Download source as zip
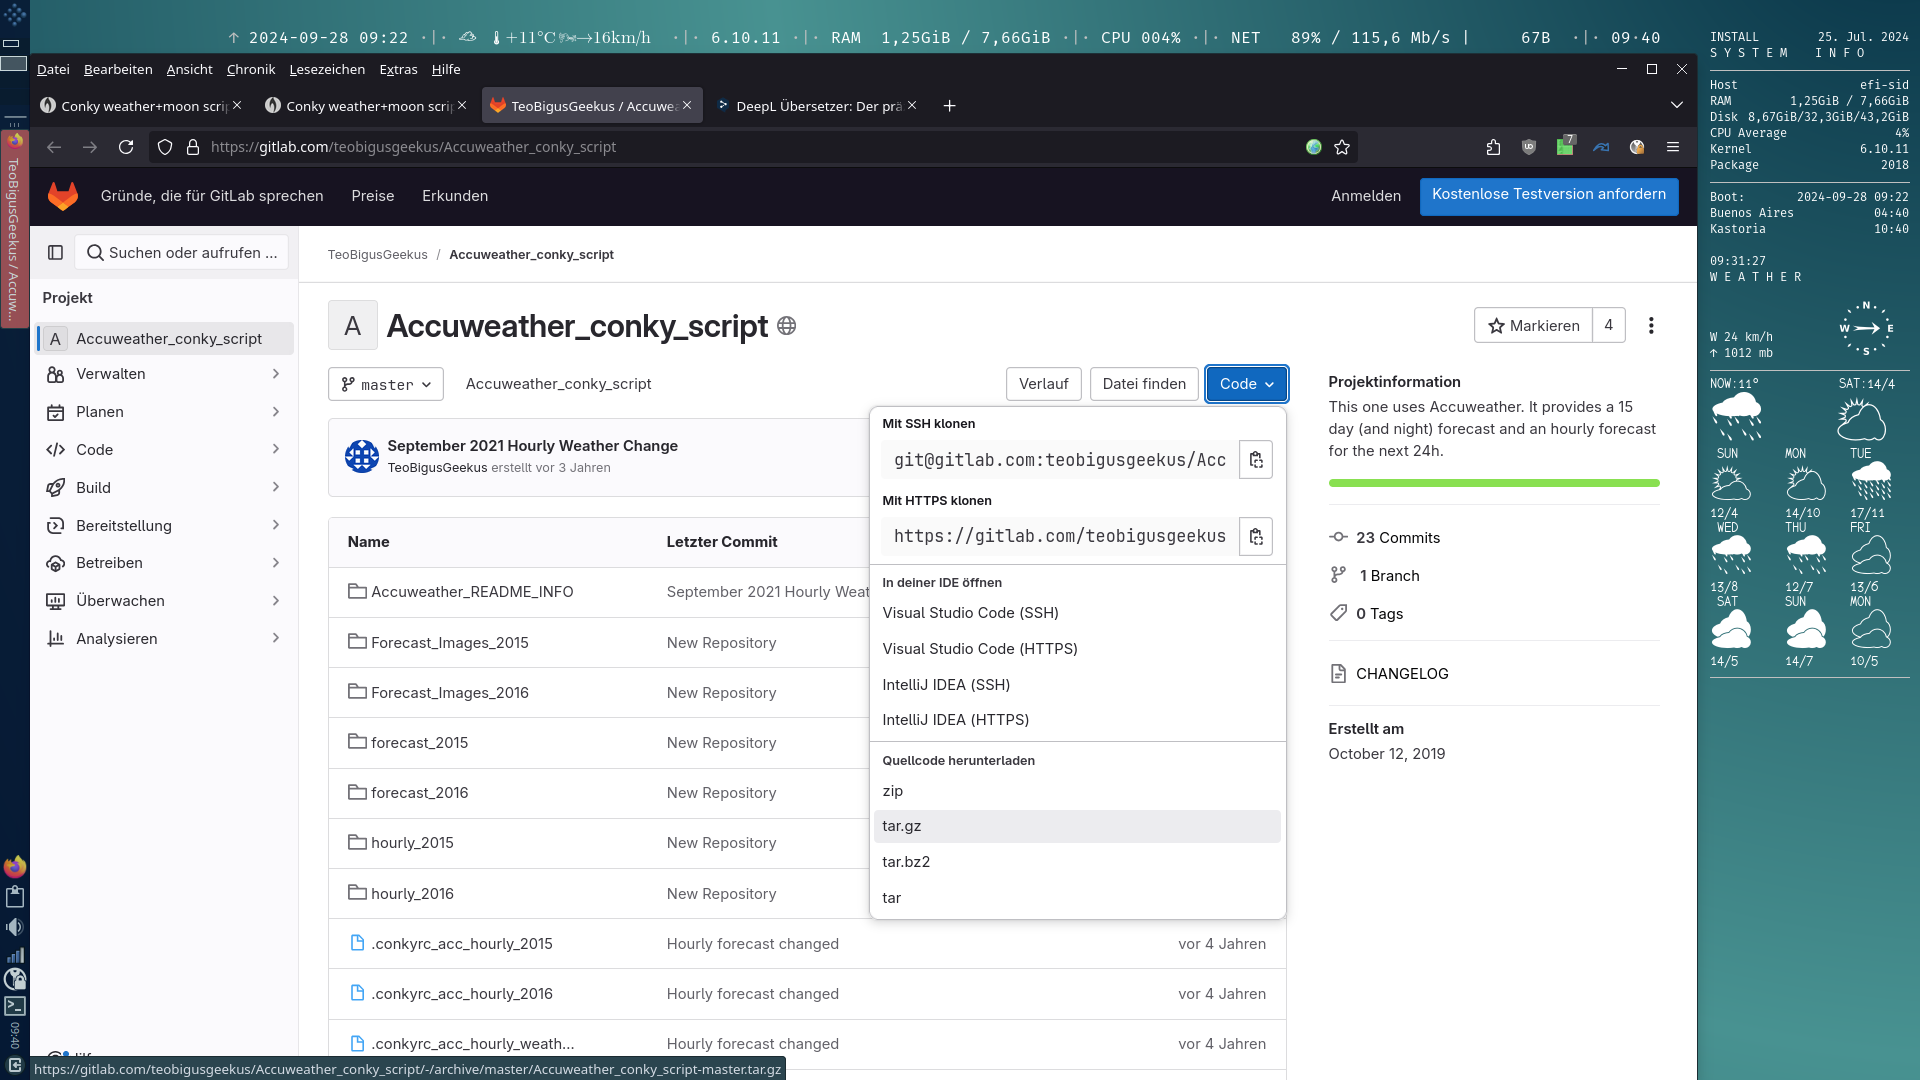The height and width of the screenshot is (1080, 1920). point(1077,791)
